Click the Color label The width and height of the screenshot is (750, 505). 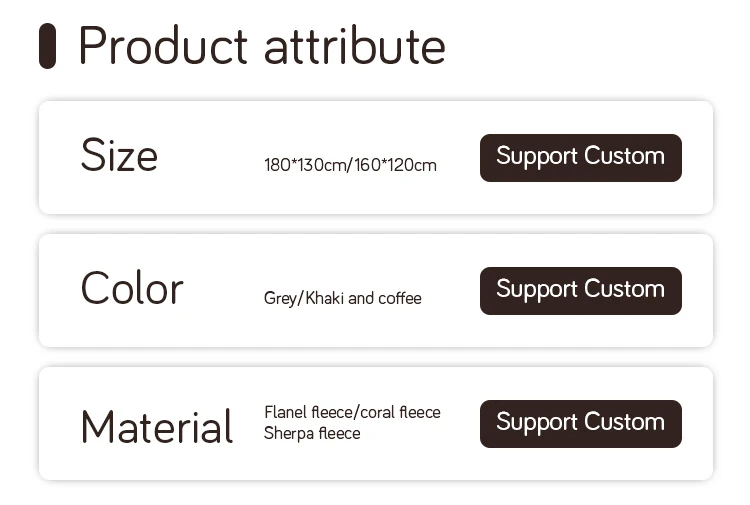[x=132, y=288]
